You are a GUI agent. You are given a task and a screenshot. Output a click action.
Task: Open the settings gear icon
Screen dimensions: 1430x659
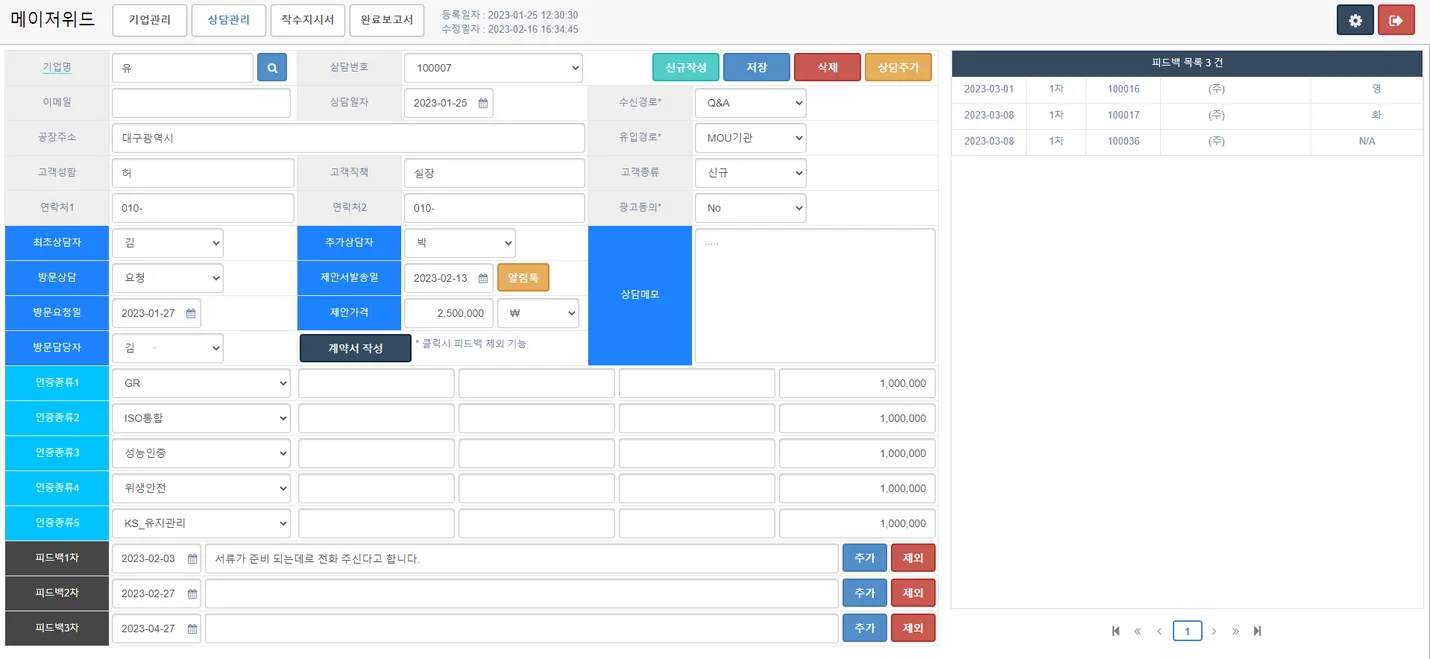coord(1355,20)
